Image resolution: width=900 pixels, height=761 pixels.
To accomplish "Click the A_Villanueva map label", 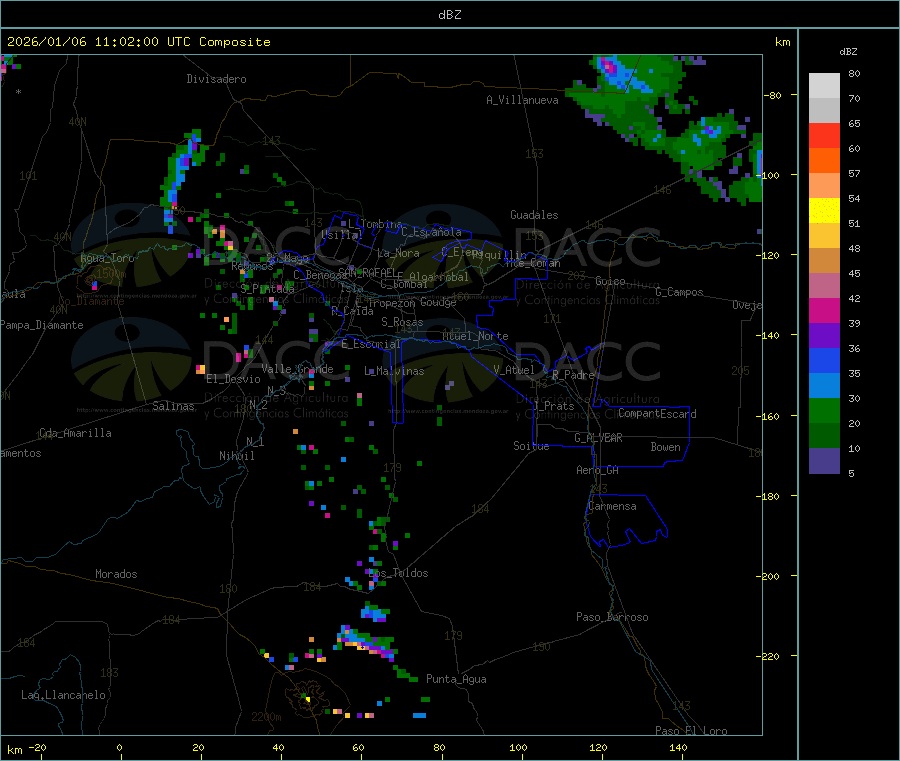I will (522, 100).
